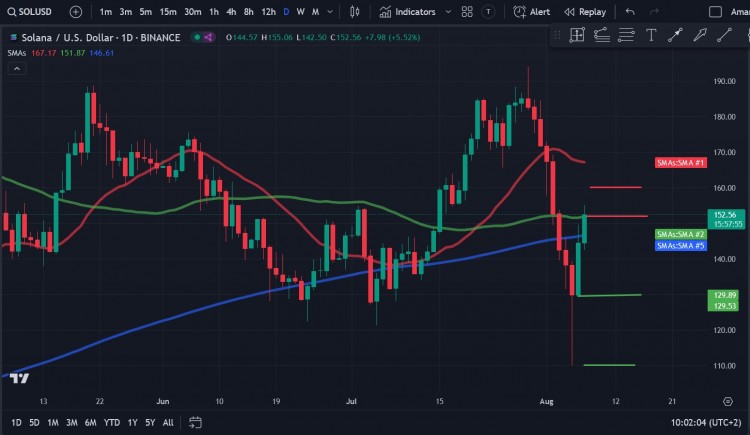The image size is (750, 435).
Task: Click the SMAs:SMA #5 blue price label
Action: (680, 245)
